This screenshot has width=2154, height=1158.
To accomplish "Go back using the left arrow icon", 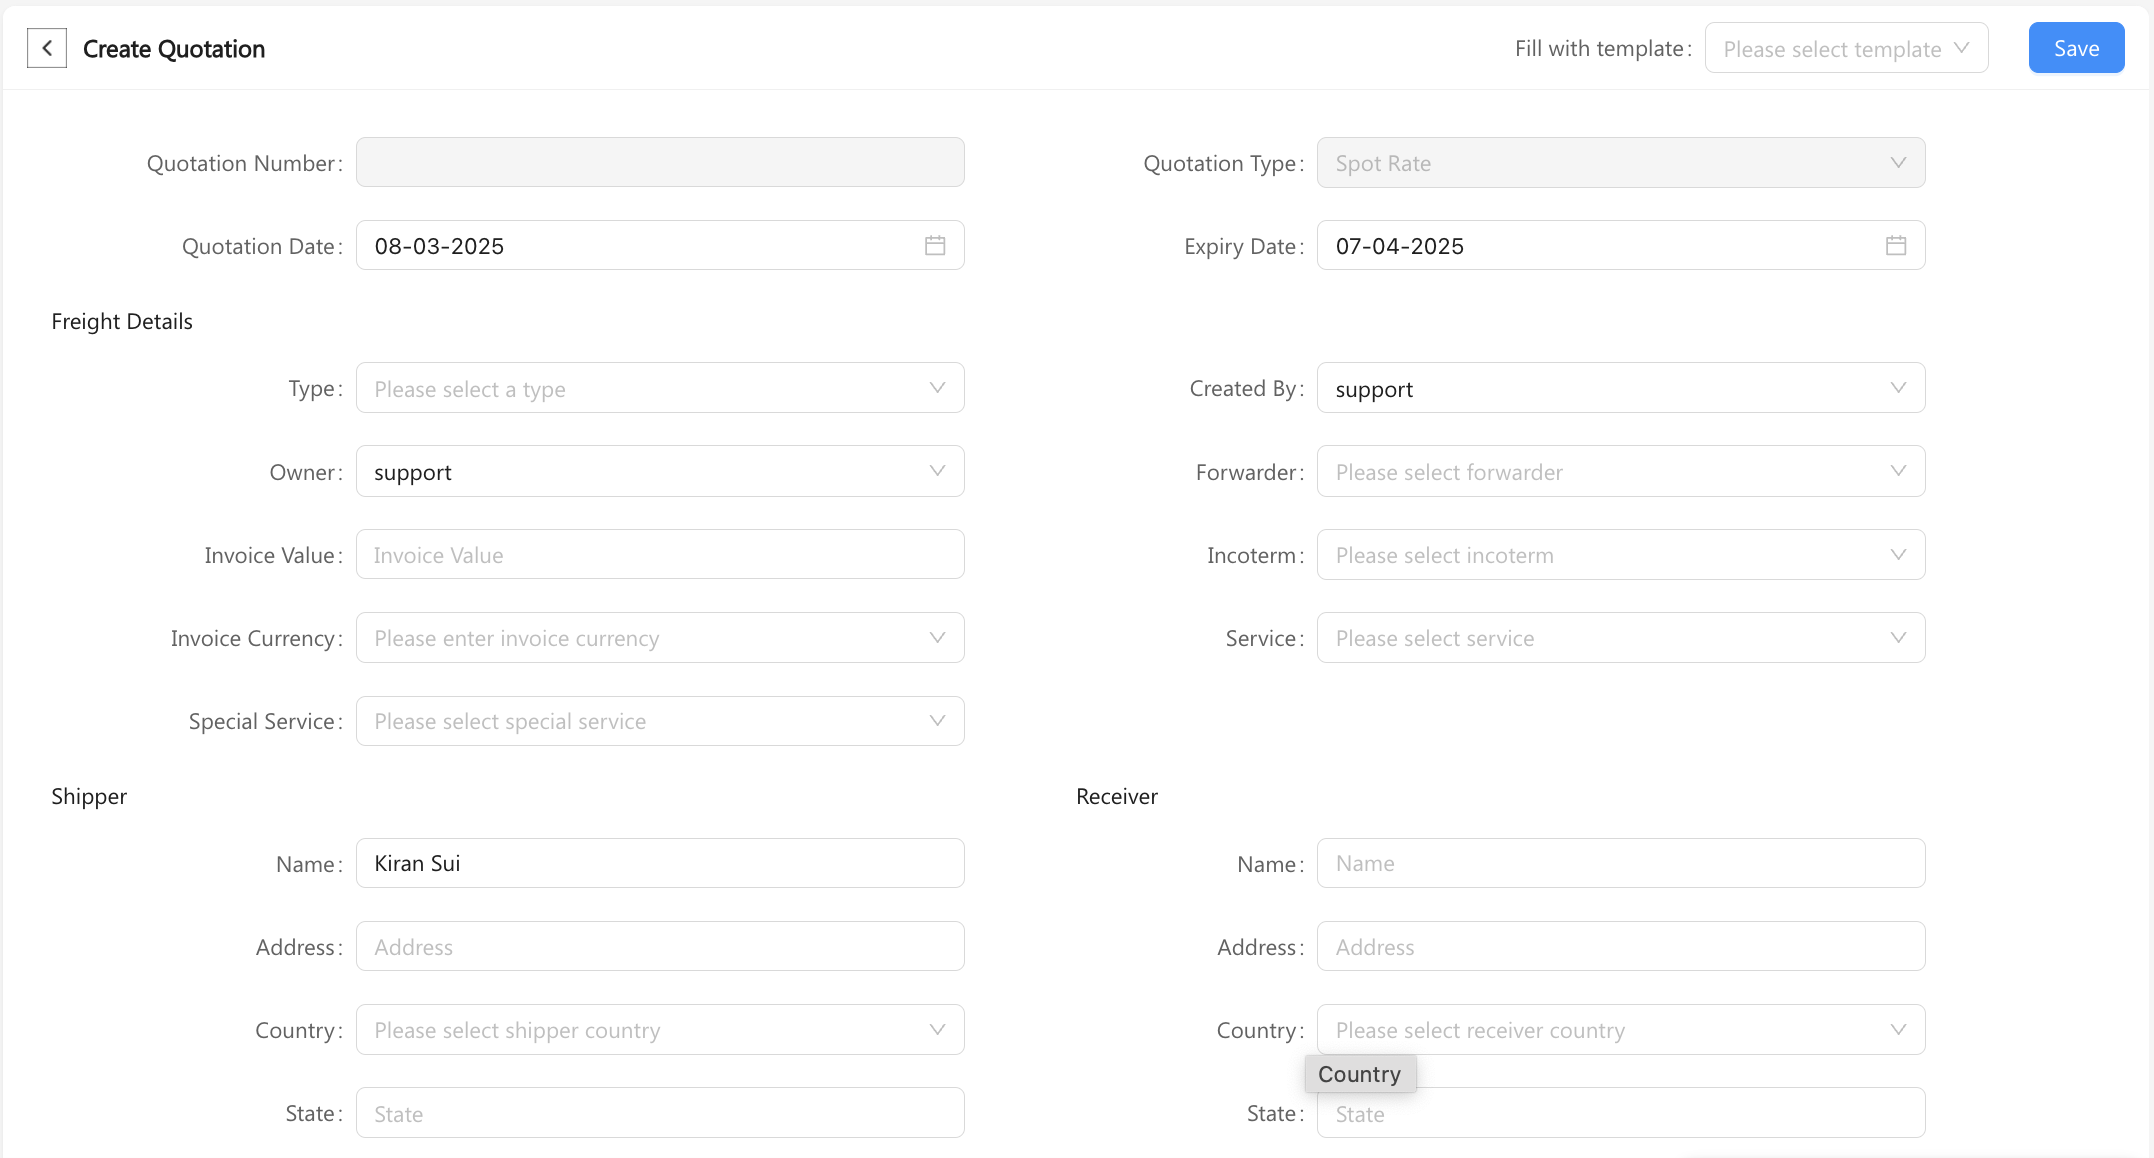I will pyautogui.click(x=47, y=48).
